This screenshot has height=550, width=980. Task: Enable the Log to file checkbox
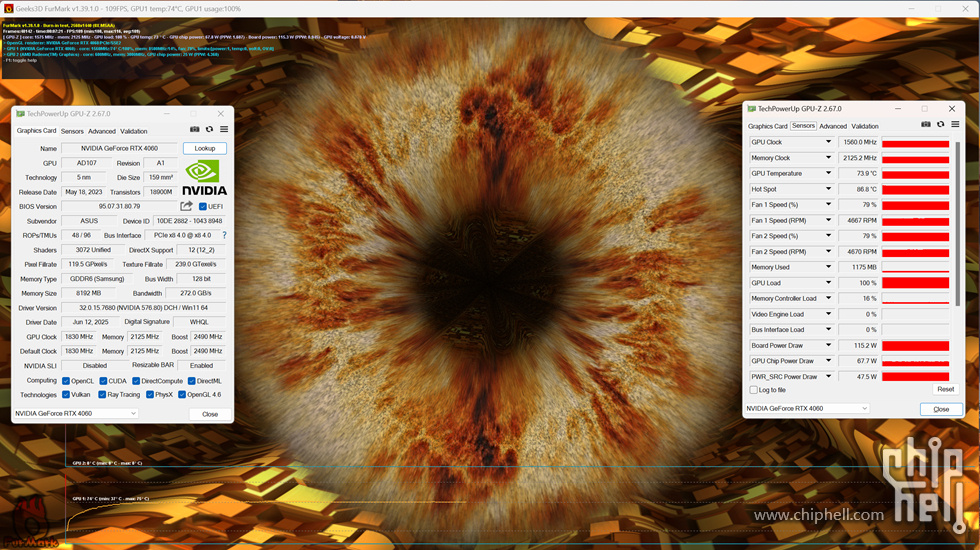[x=754, y=390]
